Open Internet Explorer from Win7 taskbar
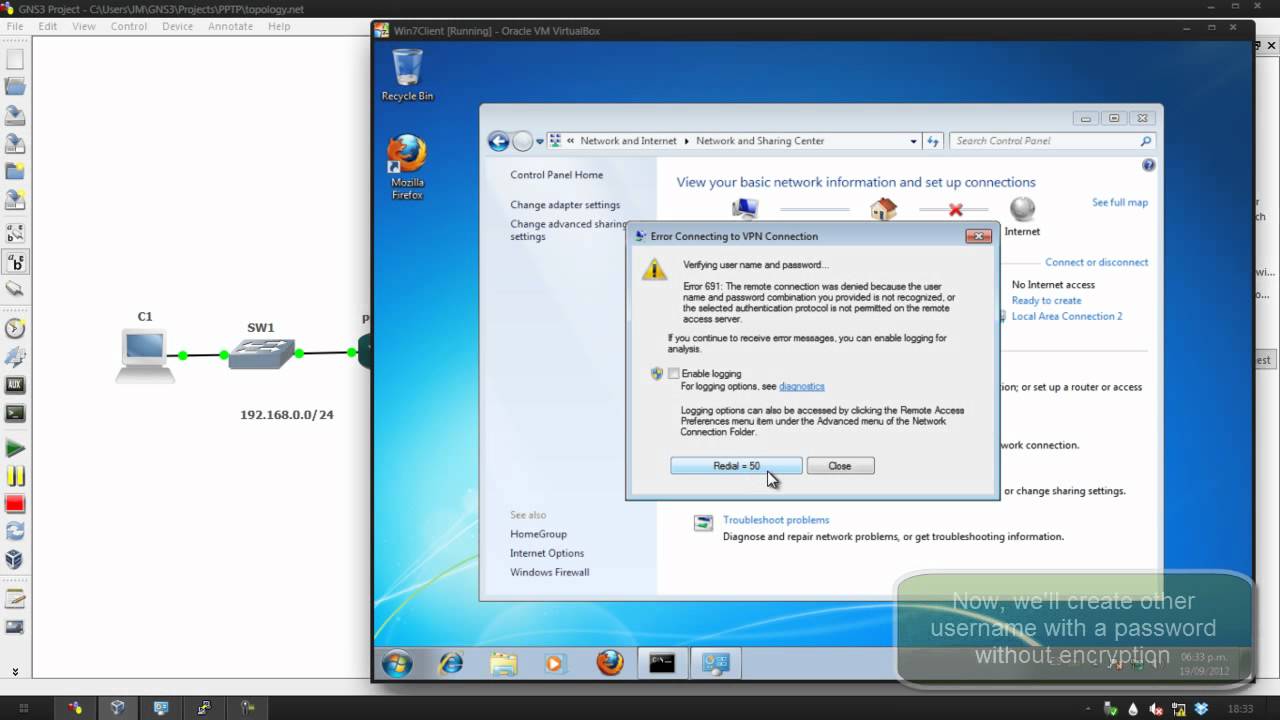Image resolution: width=1280 pixels, height=720 pixels. point(451,663)
